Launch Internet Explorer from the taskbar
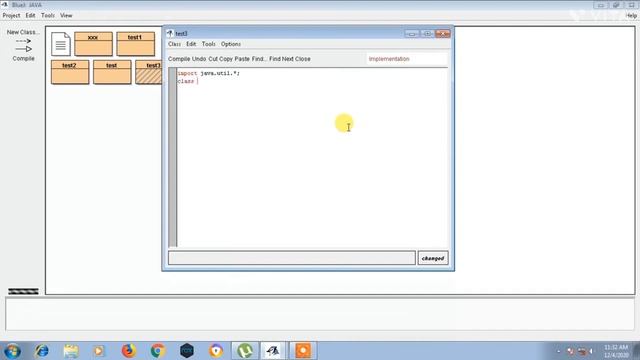Viewport: 640px width, 360px height. click(42, 351)
